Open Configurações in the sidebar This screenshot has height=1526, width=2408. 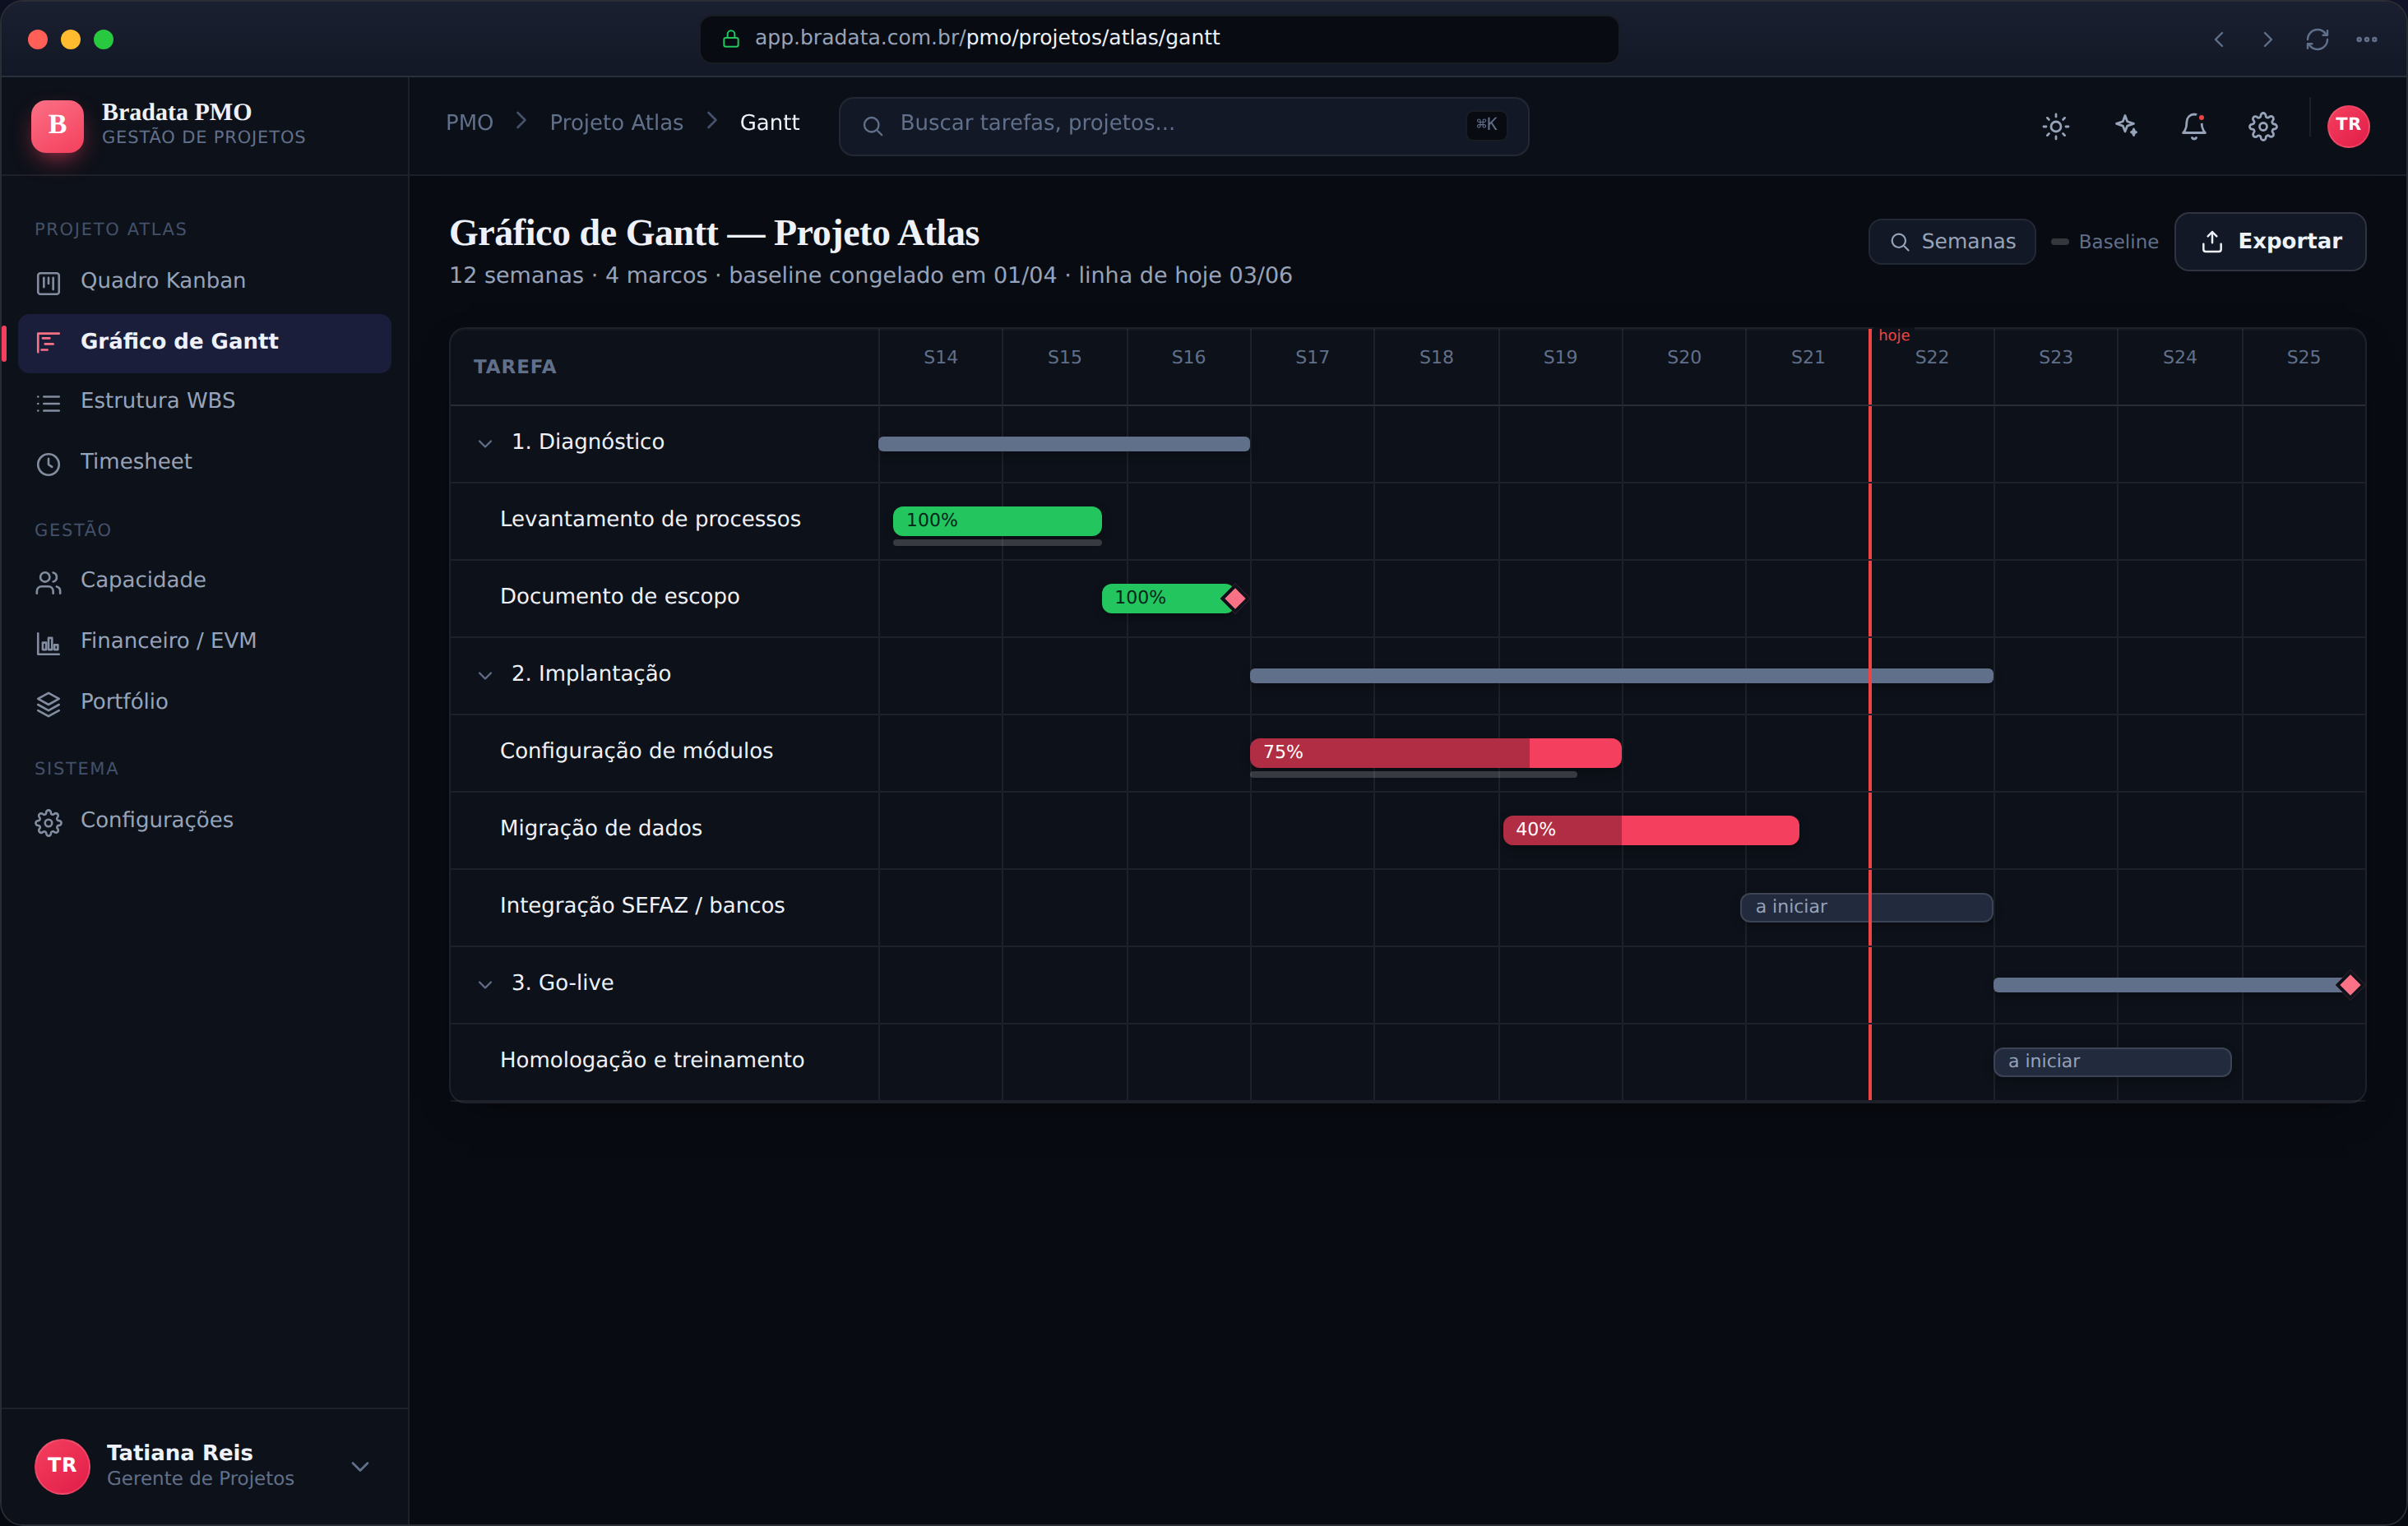click(x=204, y=821)
